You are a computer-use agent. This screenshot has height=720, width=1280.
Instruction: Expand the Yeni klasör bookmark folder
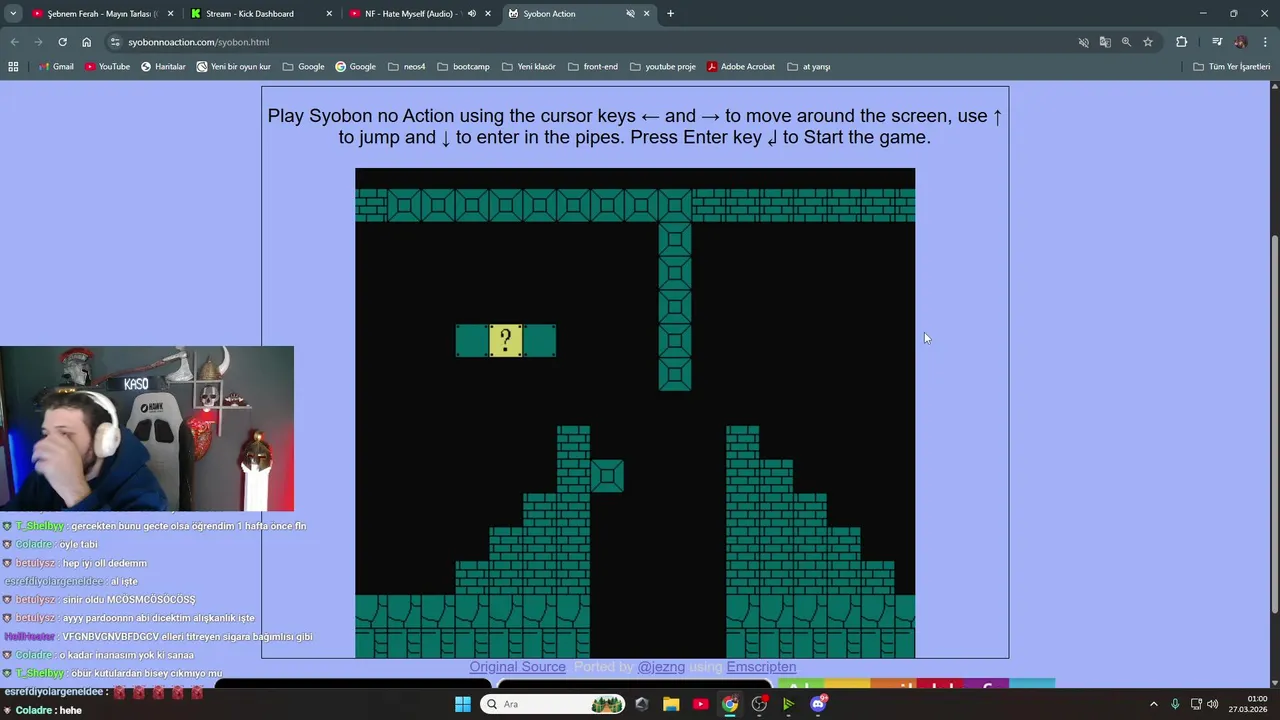click(x=528, y=67)
